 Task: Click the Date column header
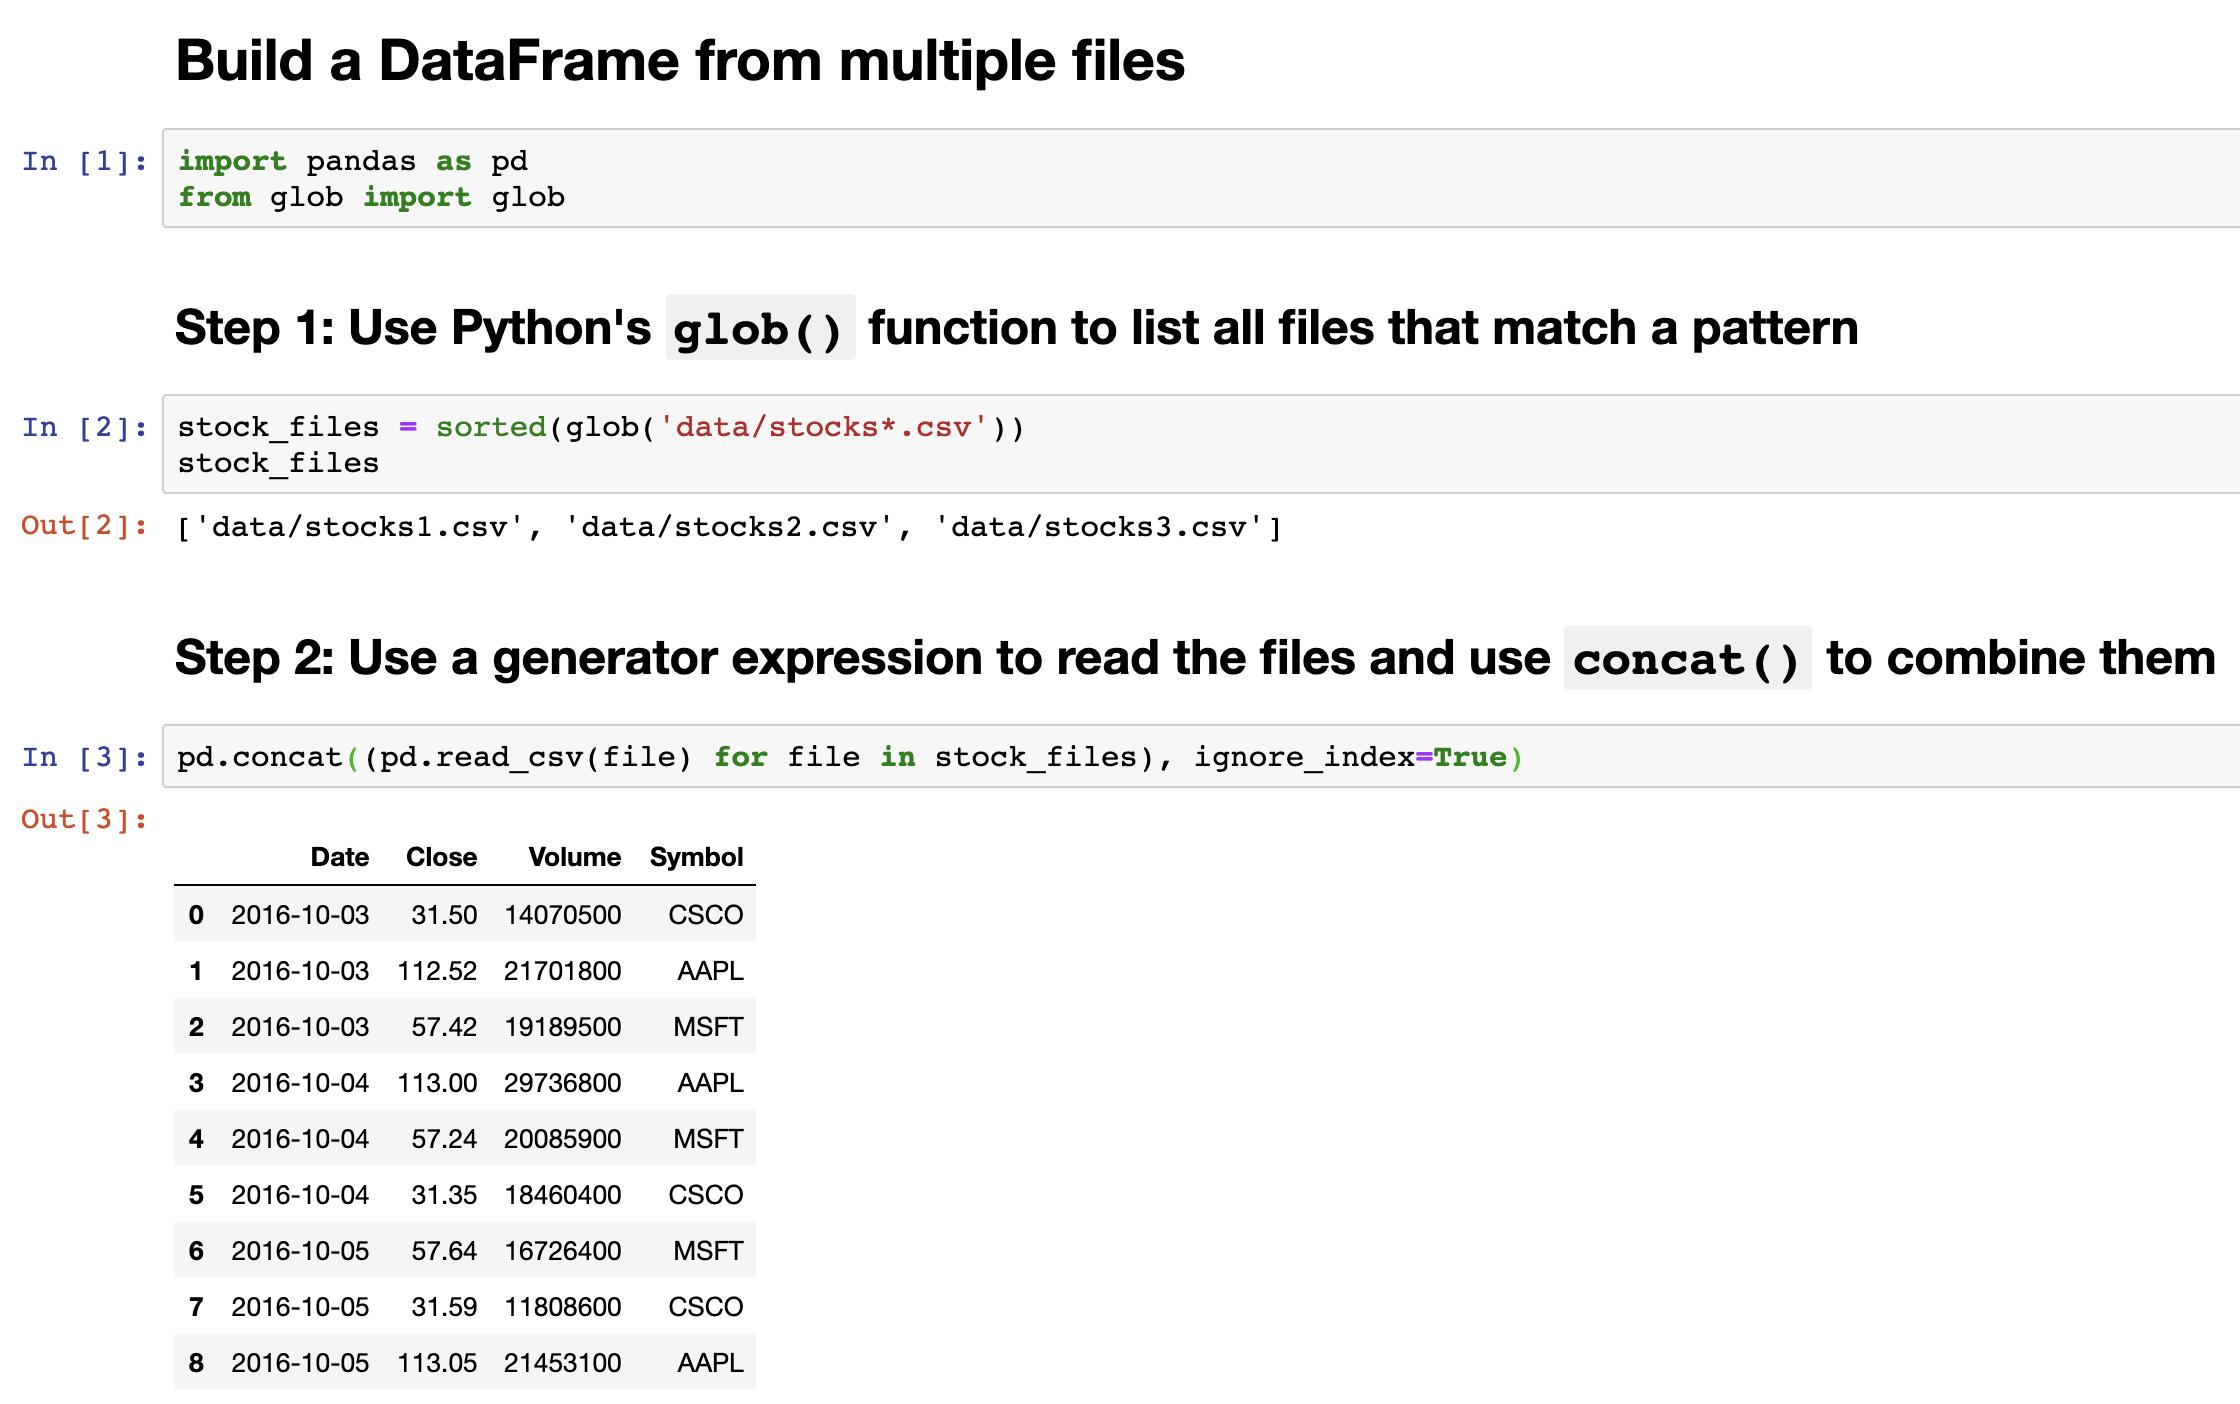339,857
